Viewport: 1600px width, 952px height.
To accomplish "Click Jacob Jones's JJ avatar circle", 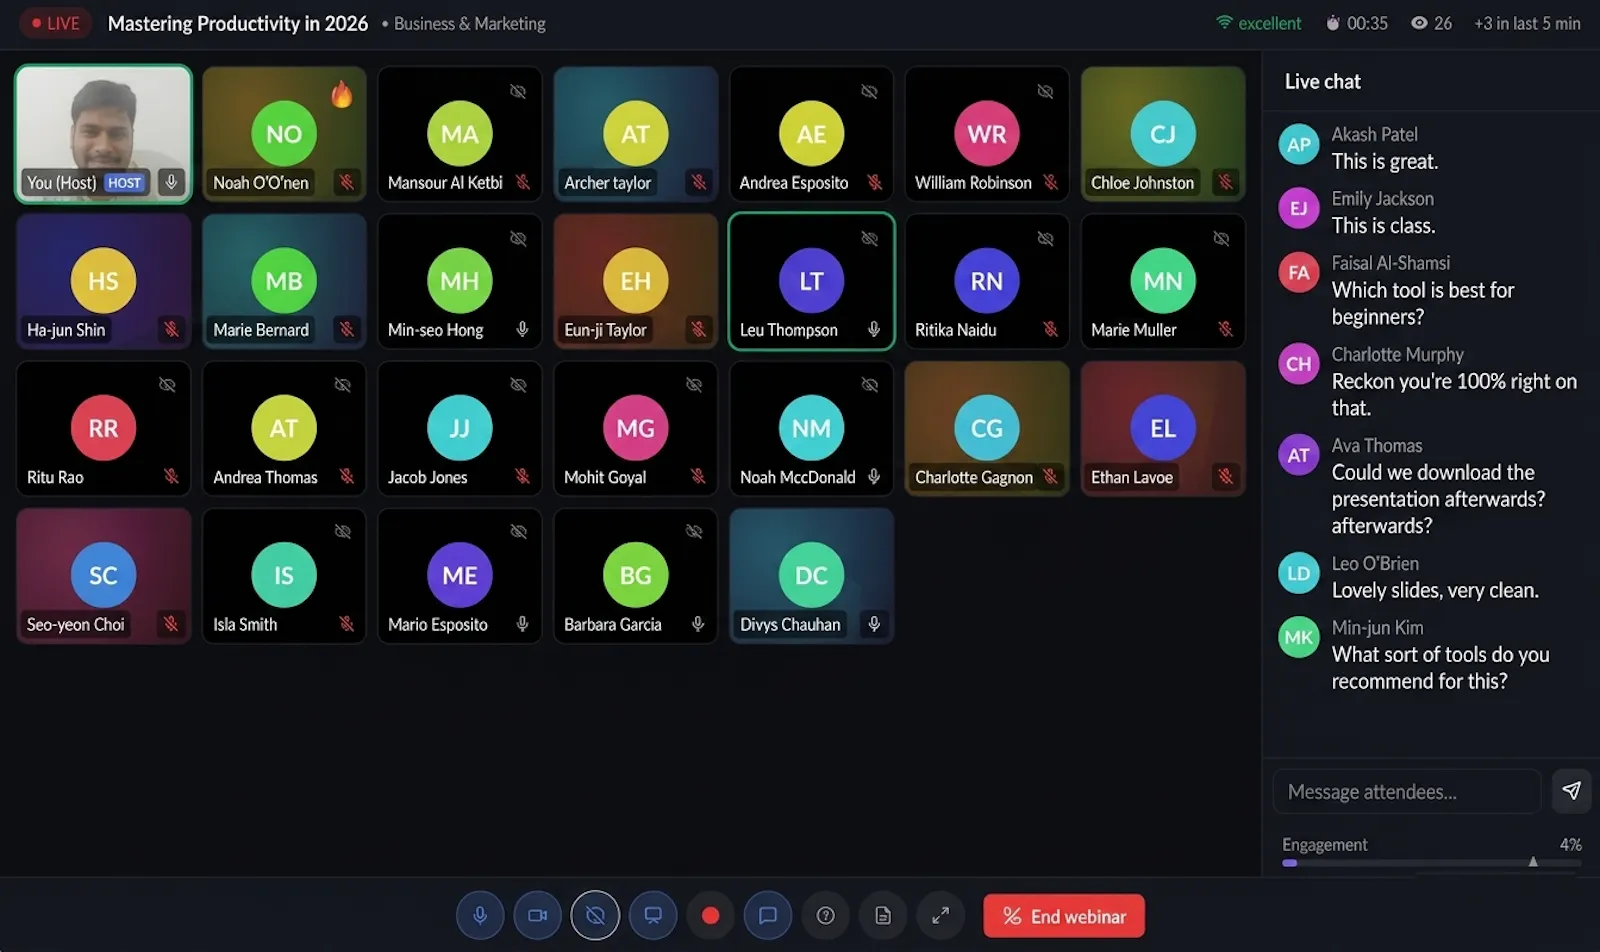I will pyautogui.click(x=459, y=428).
